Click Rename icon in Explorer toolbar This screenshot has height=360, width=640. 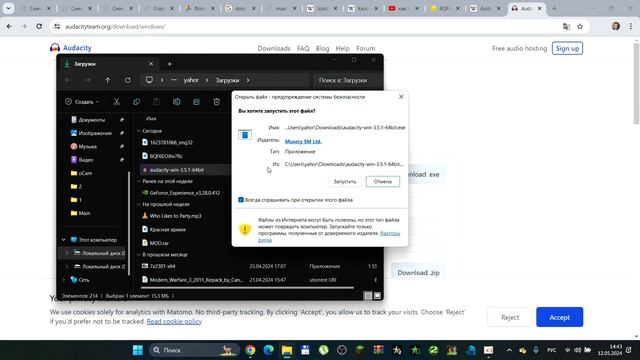click(x=176, y=102)
